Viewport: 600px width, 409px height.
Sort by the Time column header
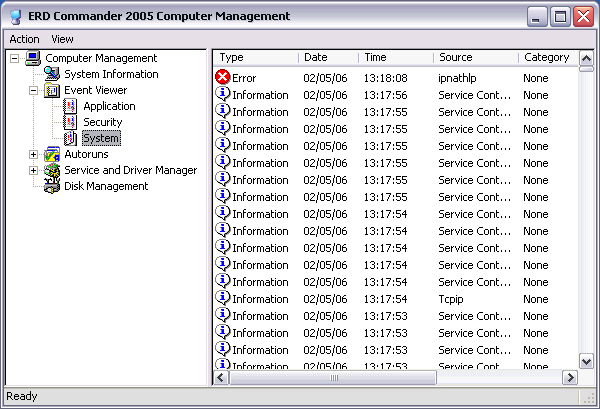point(396,57)
